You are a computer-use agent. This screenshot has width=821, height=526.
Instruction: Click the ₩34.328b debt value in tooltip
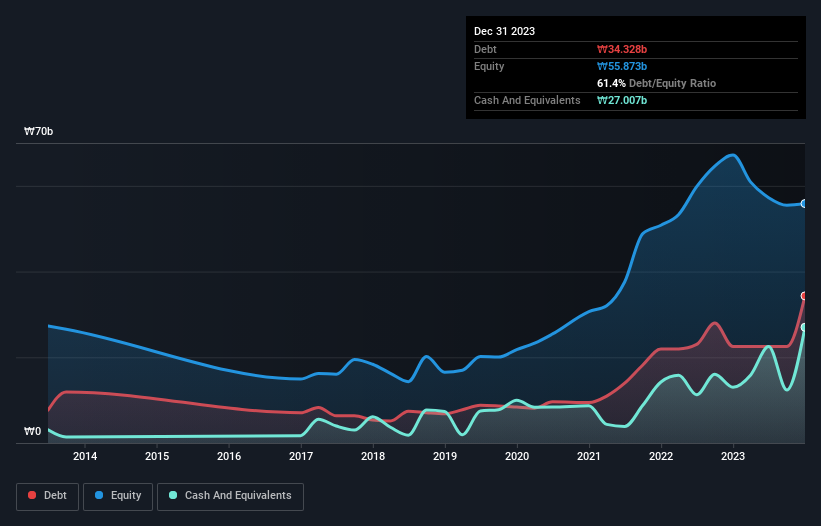(x=622, y=49)
